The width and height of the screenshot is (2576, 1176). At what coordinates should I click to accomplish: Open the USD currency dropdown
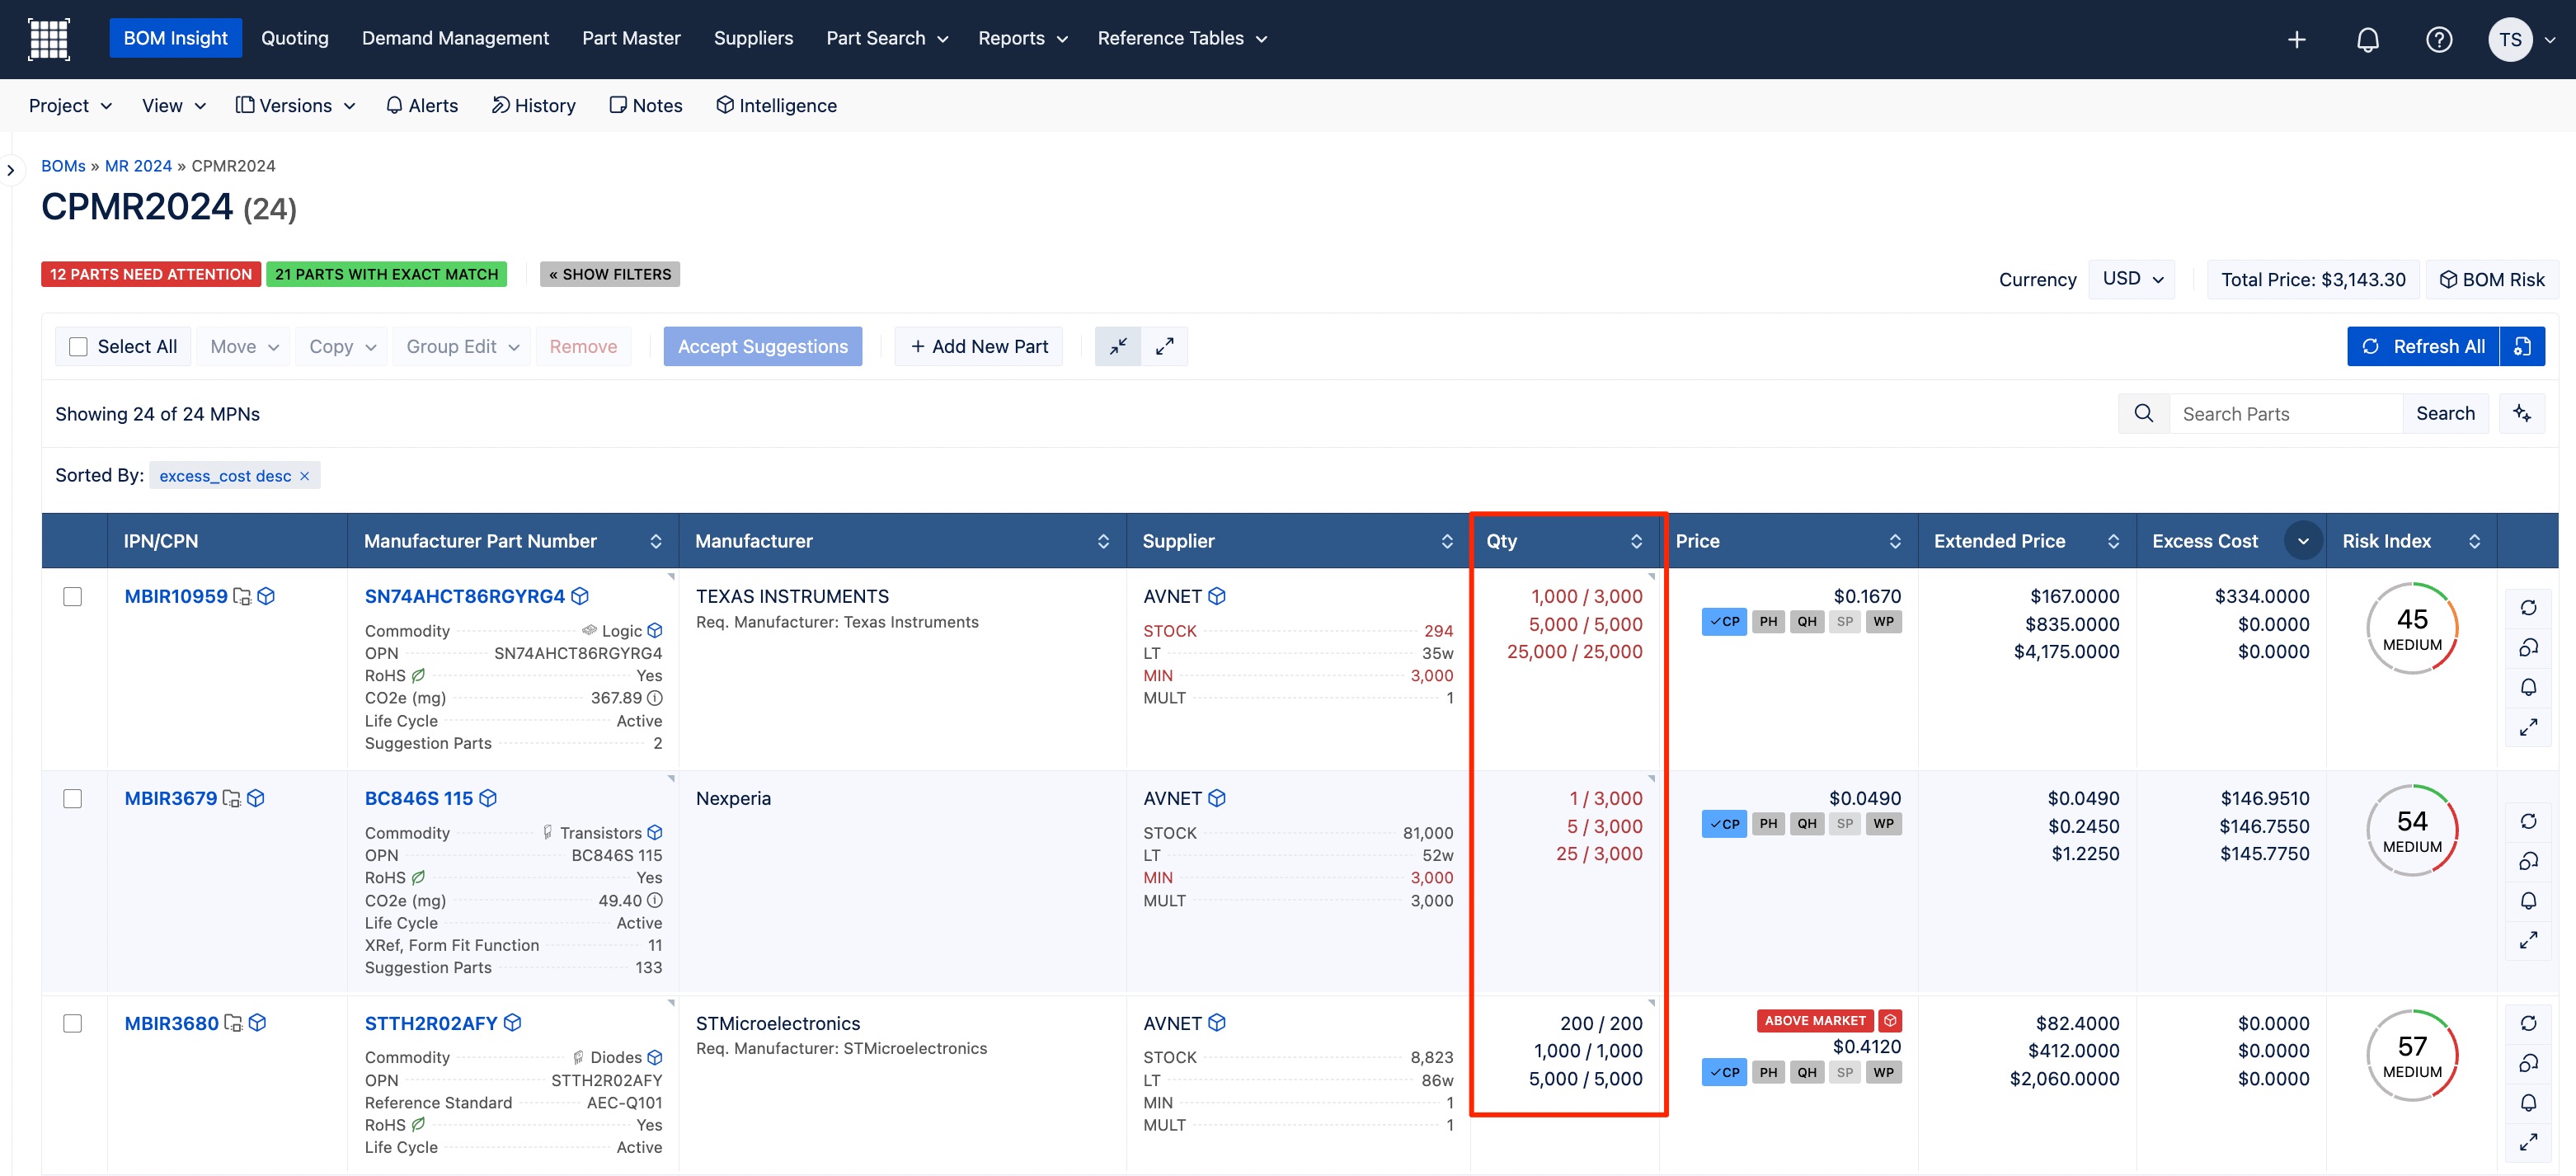click(x=2132, y=279)
